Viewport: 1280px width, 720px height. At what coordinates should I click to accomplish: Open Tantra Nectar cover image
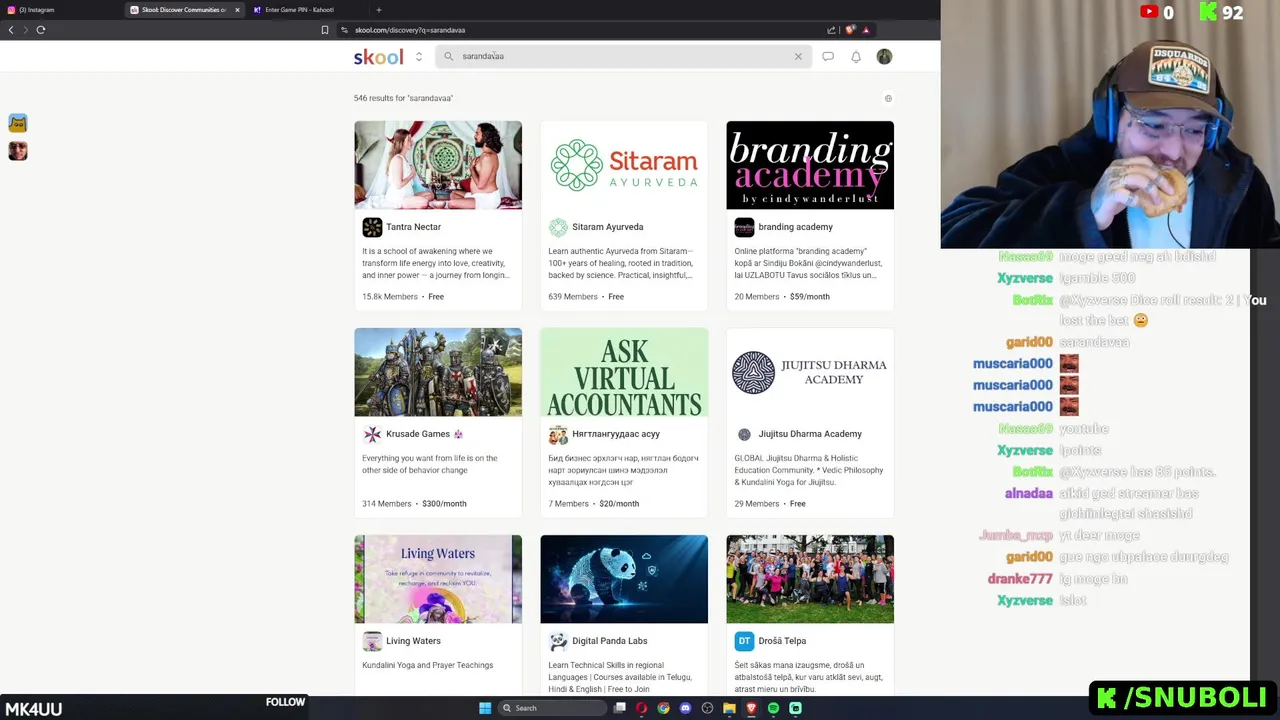[438, 165]
